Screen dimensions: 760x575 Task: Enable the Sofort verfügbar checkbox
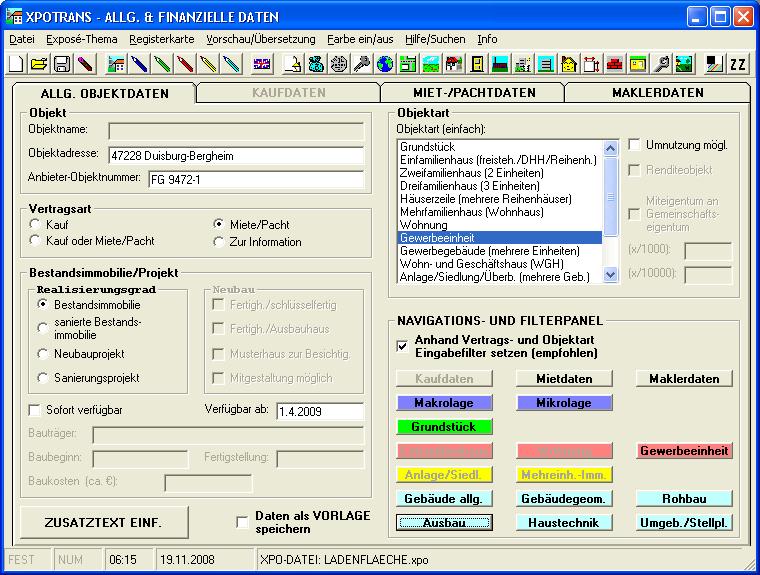[x=36, y=410]
